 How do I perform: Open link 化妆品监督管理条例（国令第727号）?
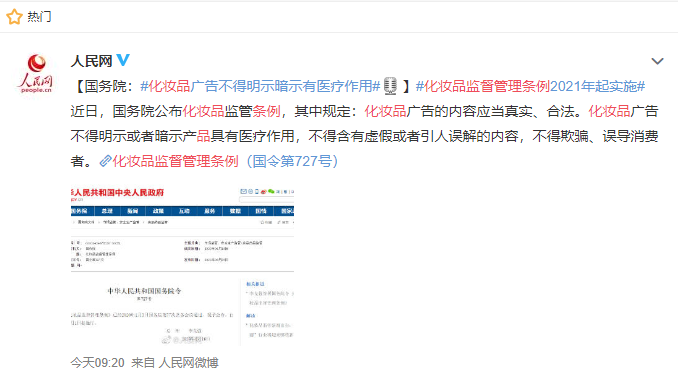[x=225, y=161]
